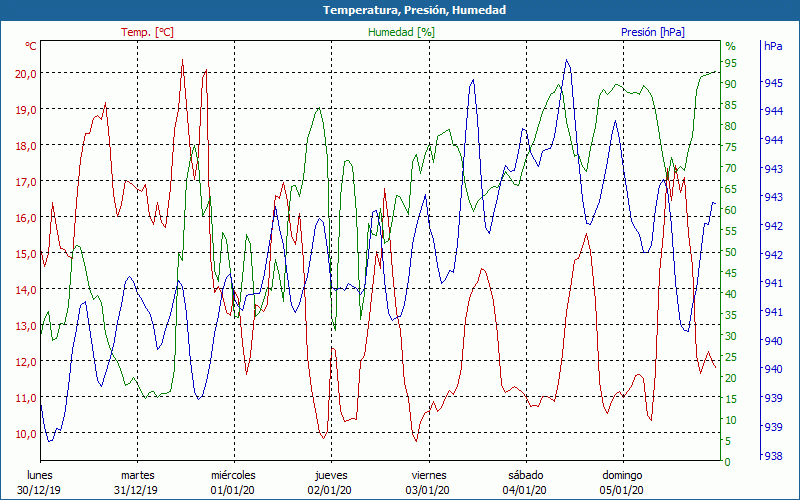Click the chart title "Temperatura, Presión, Humedad"

tap(414, 10)
